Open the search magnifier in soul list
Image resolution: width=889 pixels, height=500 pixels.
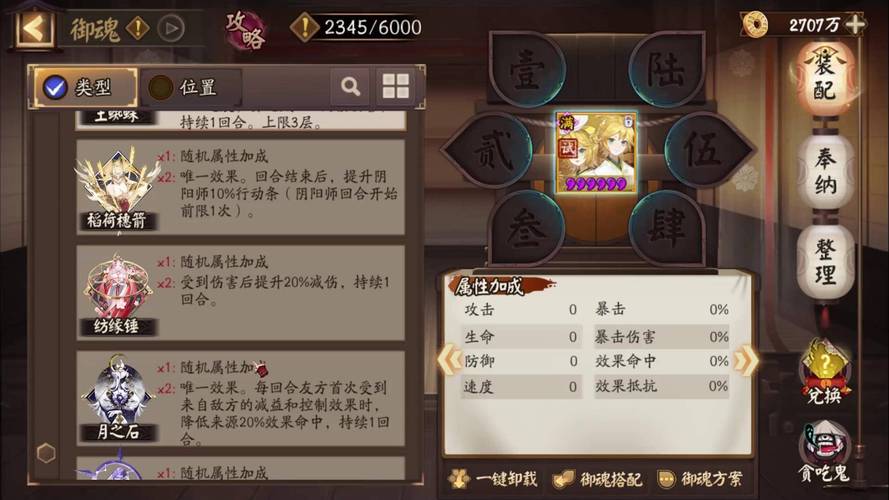[350, 87]
